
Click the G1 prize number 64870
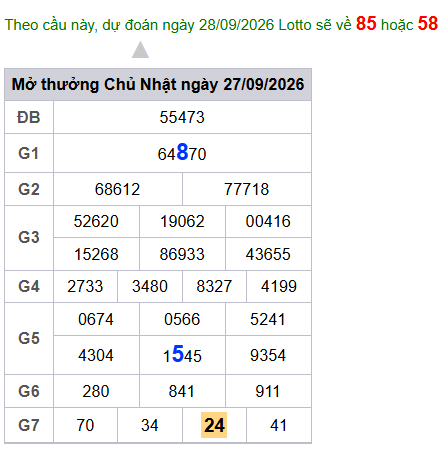pos(182,153)
